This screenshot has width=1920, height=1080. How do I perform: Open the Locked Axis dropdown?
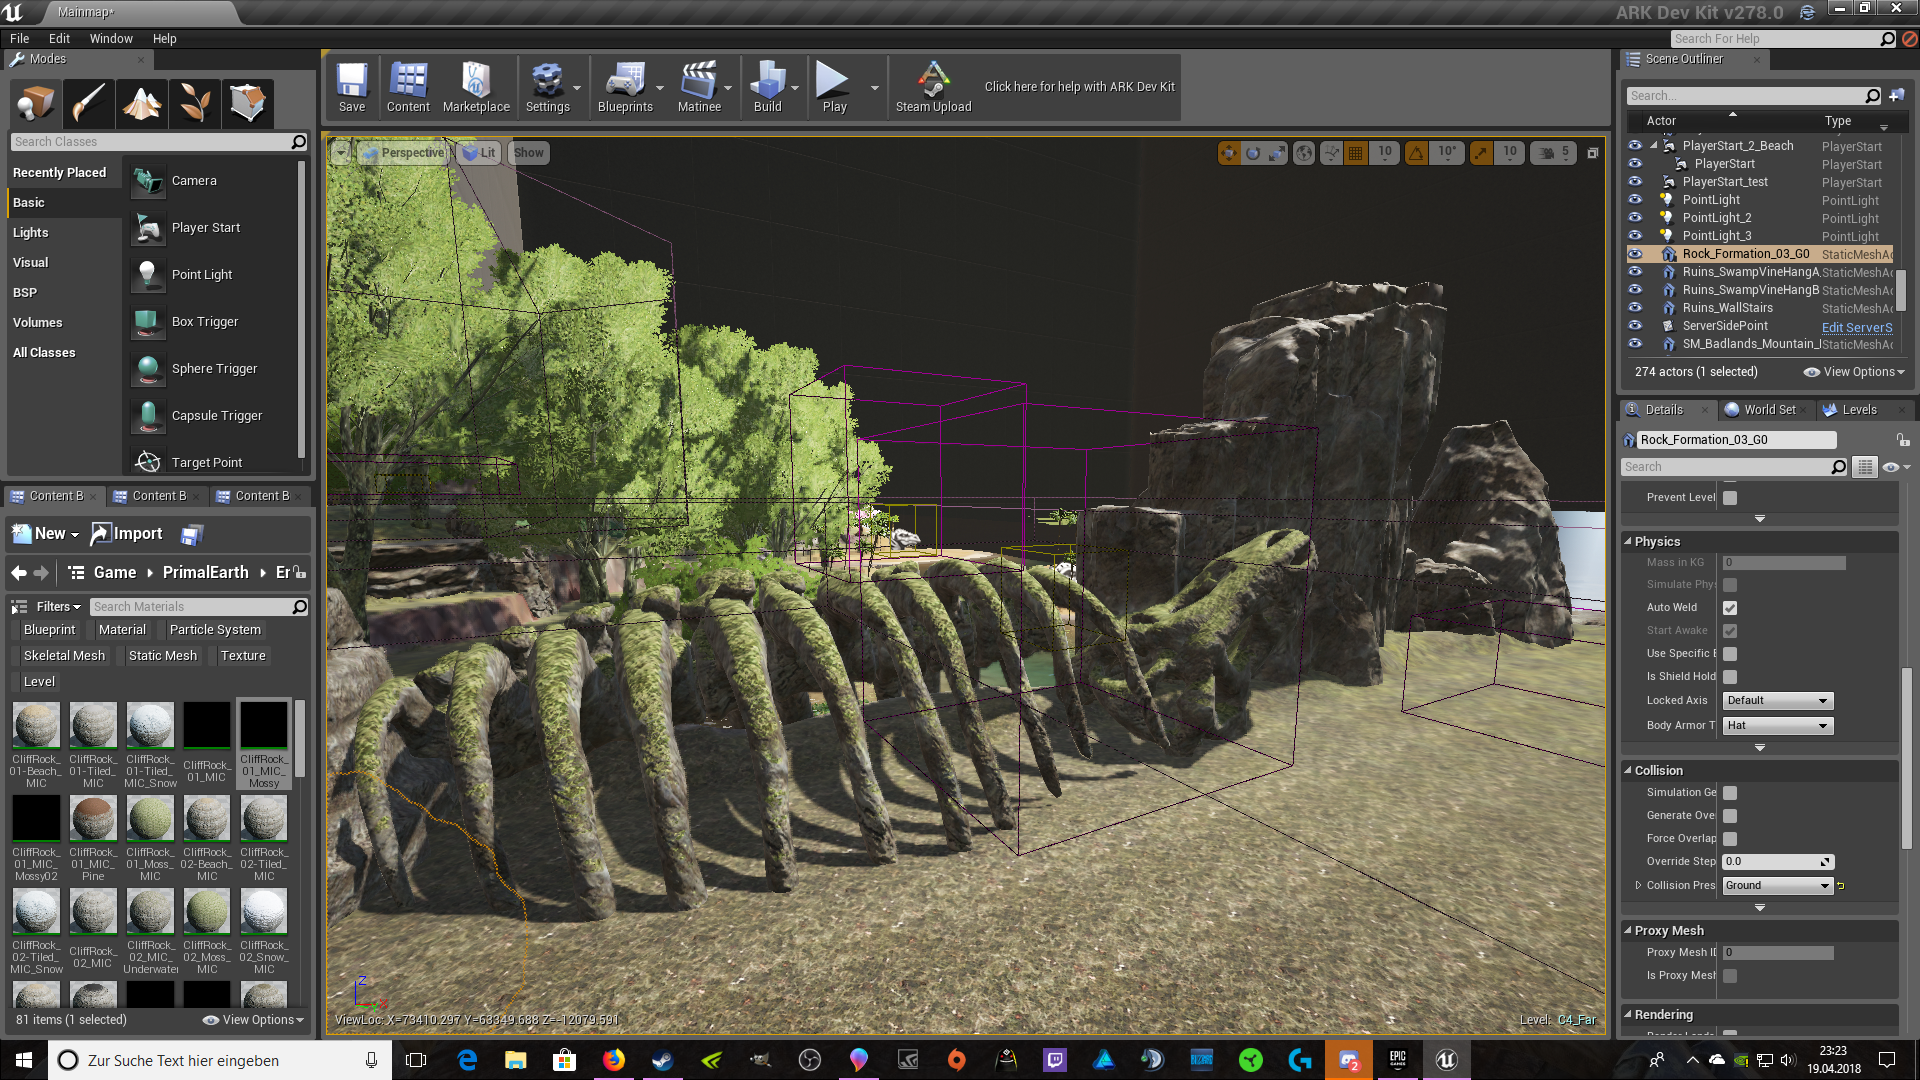point(1778,701)
